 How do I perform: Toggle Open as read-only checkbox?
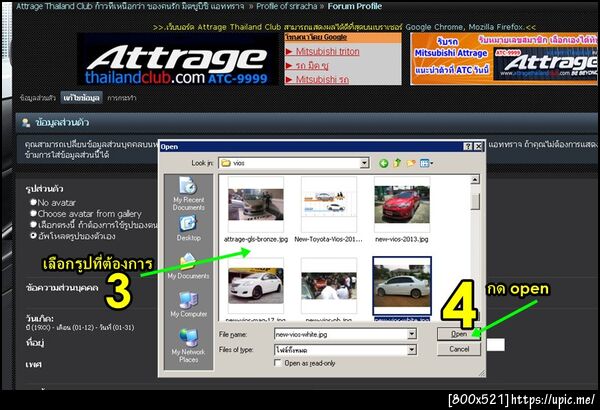click(278, 363)
